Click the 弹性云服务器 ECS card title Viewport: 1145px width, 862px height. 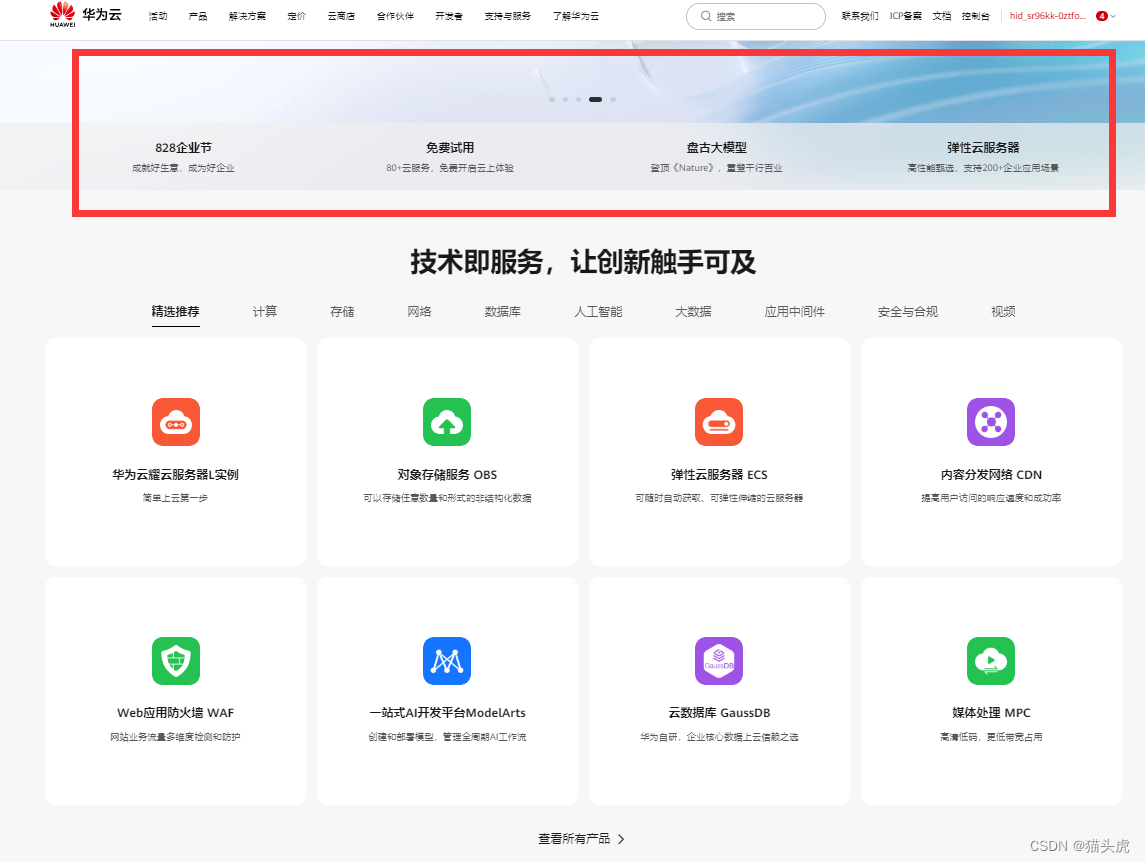(719, 475)
